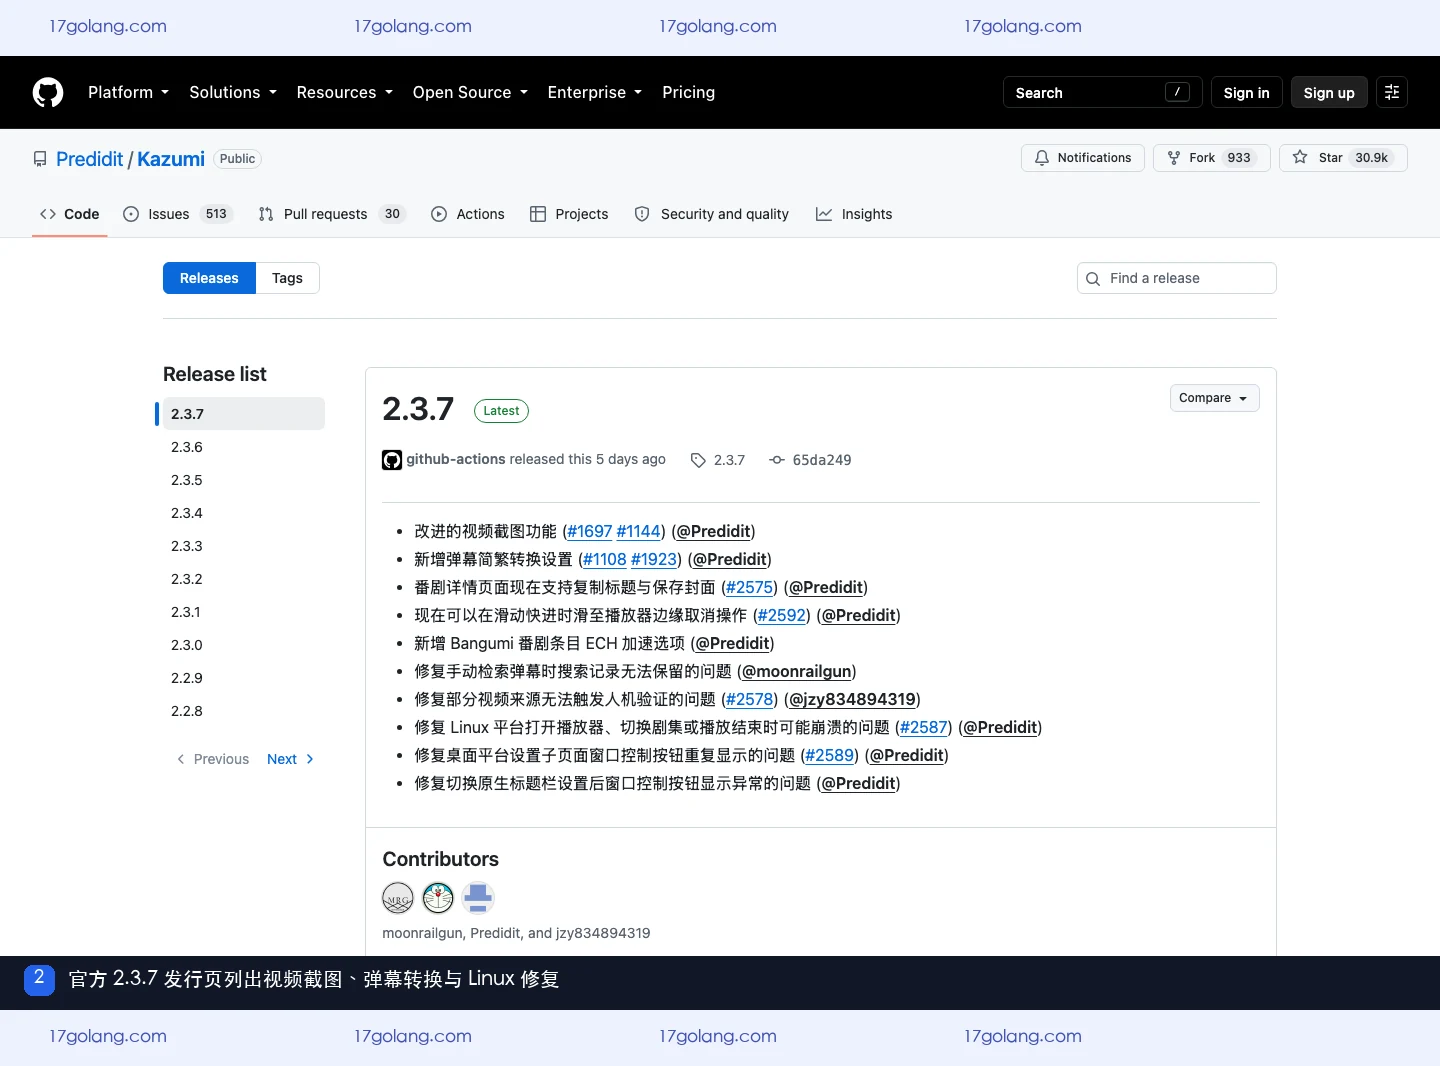Select release 2.3.6 in Release list
The image size is (1440, 1066).
tap(243, 447)
